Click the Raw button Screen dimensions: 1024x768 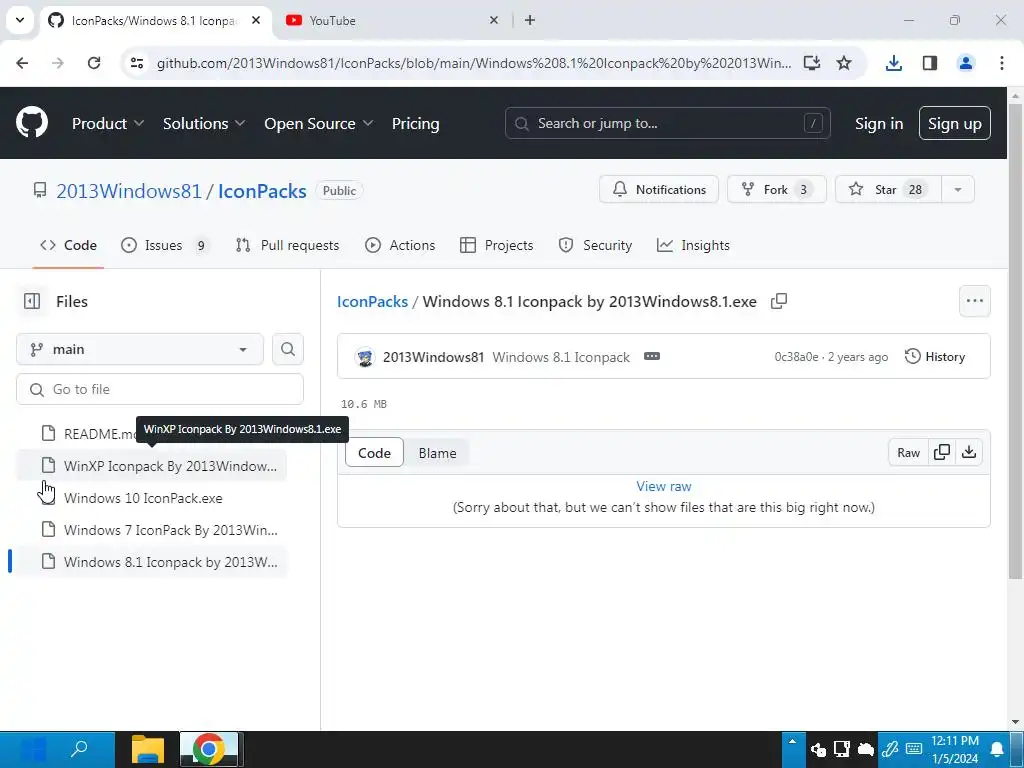click(908, 453)
